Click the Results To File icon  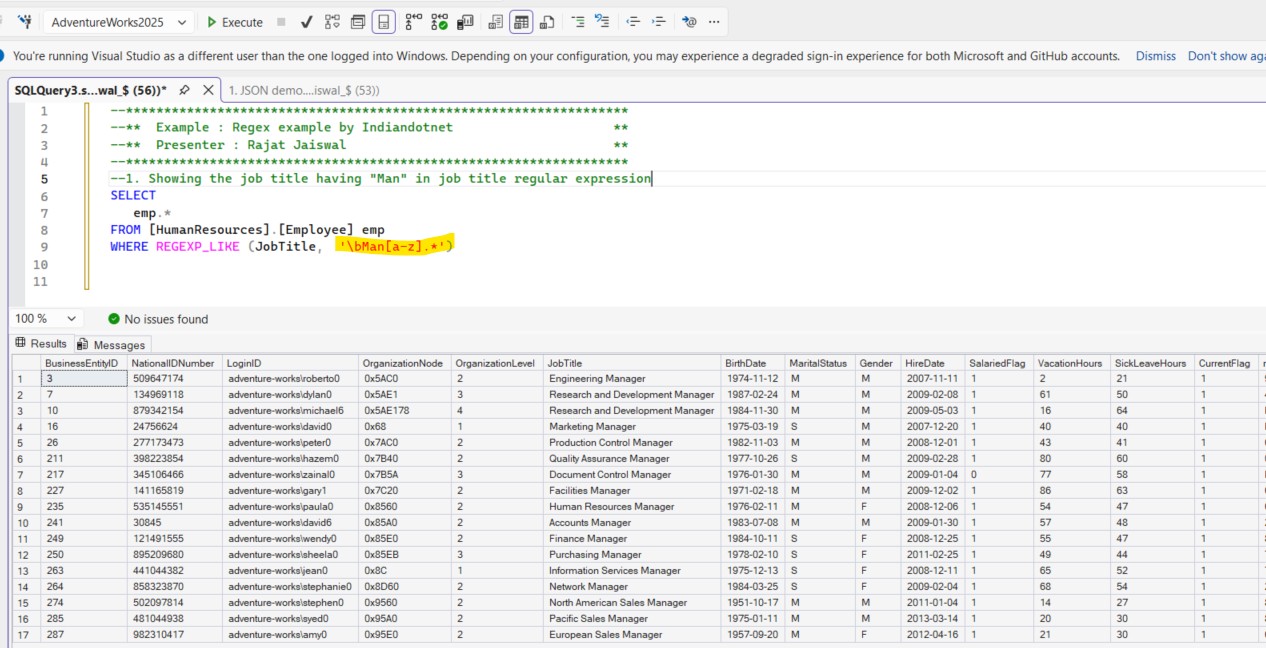coord(548,21)
